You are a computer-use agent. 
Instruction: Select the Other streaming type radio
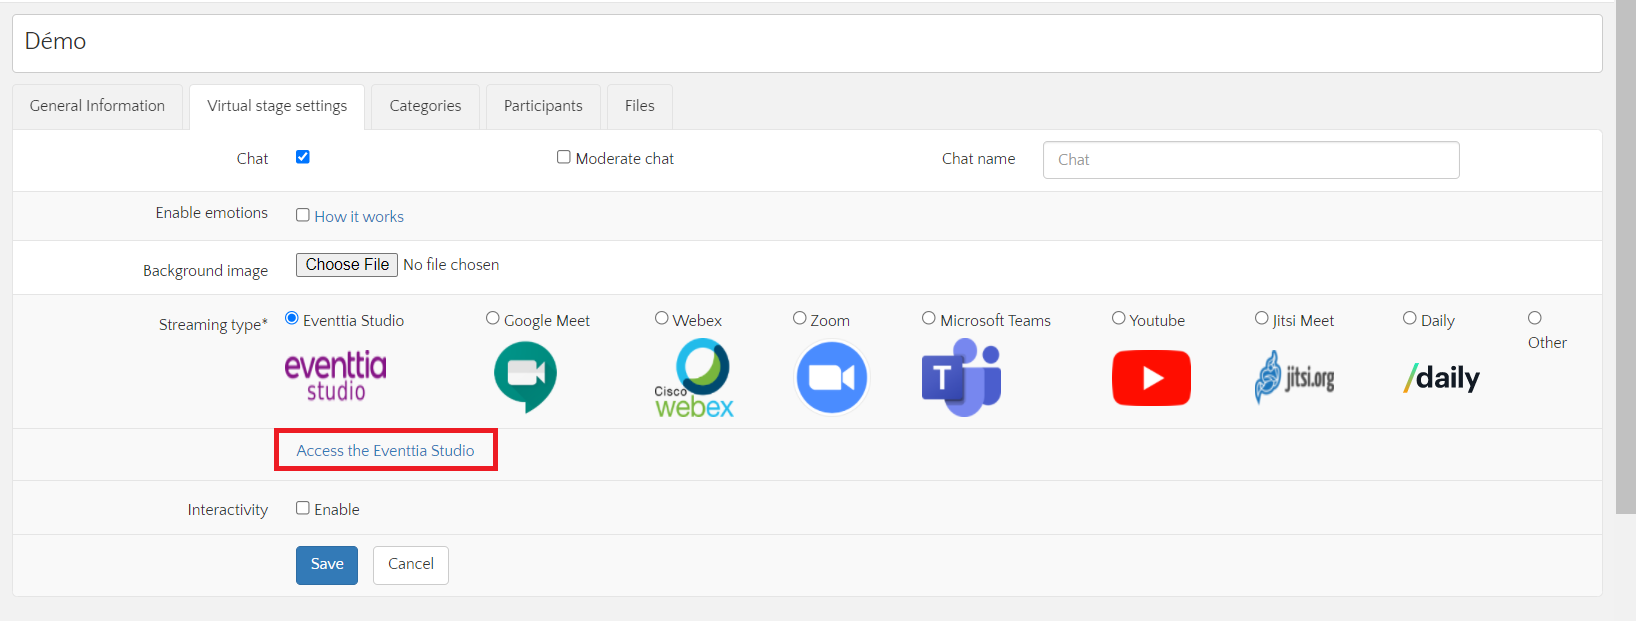[1534, 318]
